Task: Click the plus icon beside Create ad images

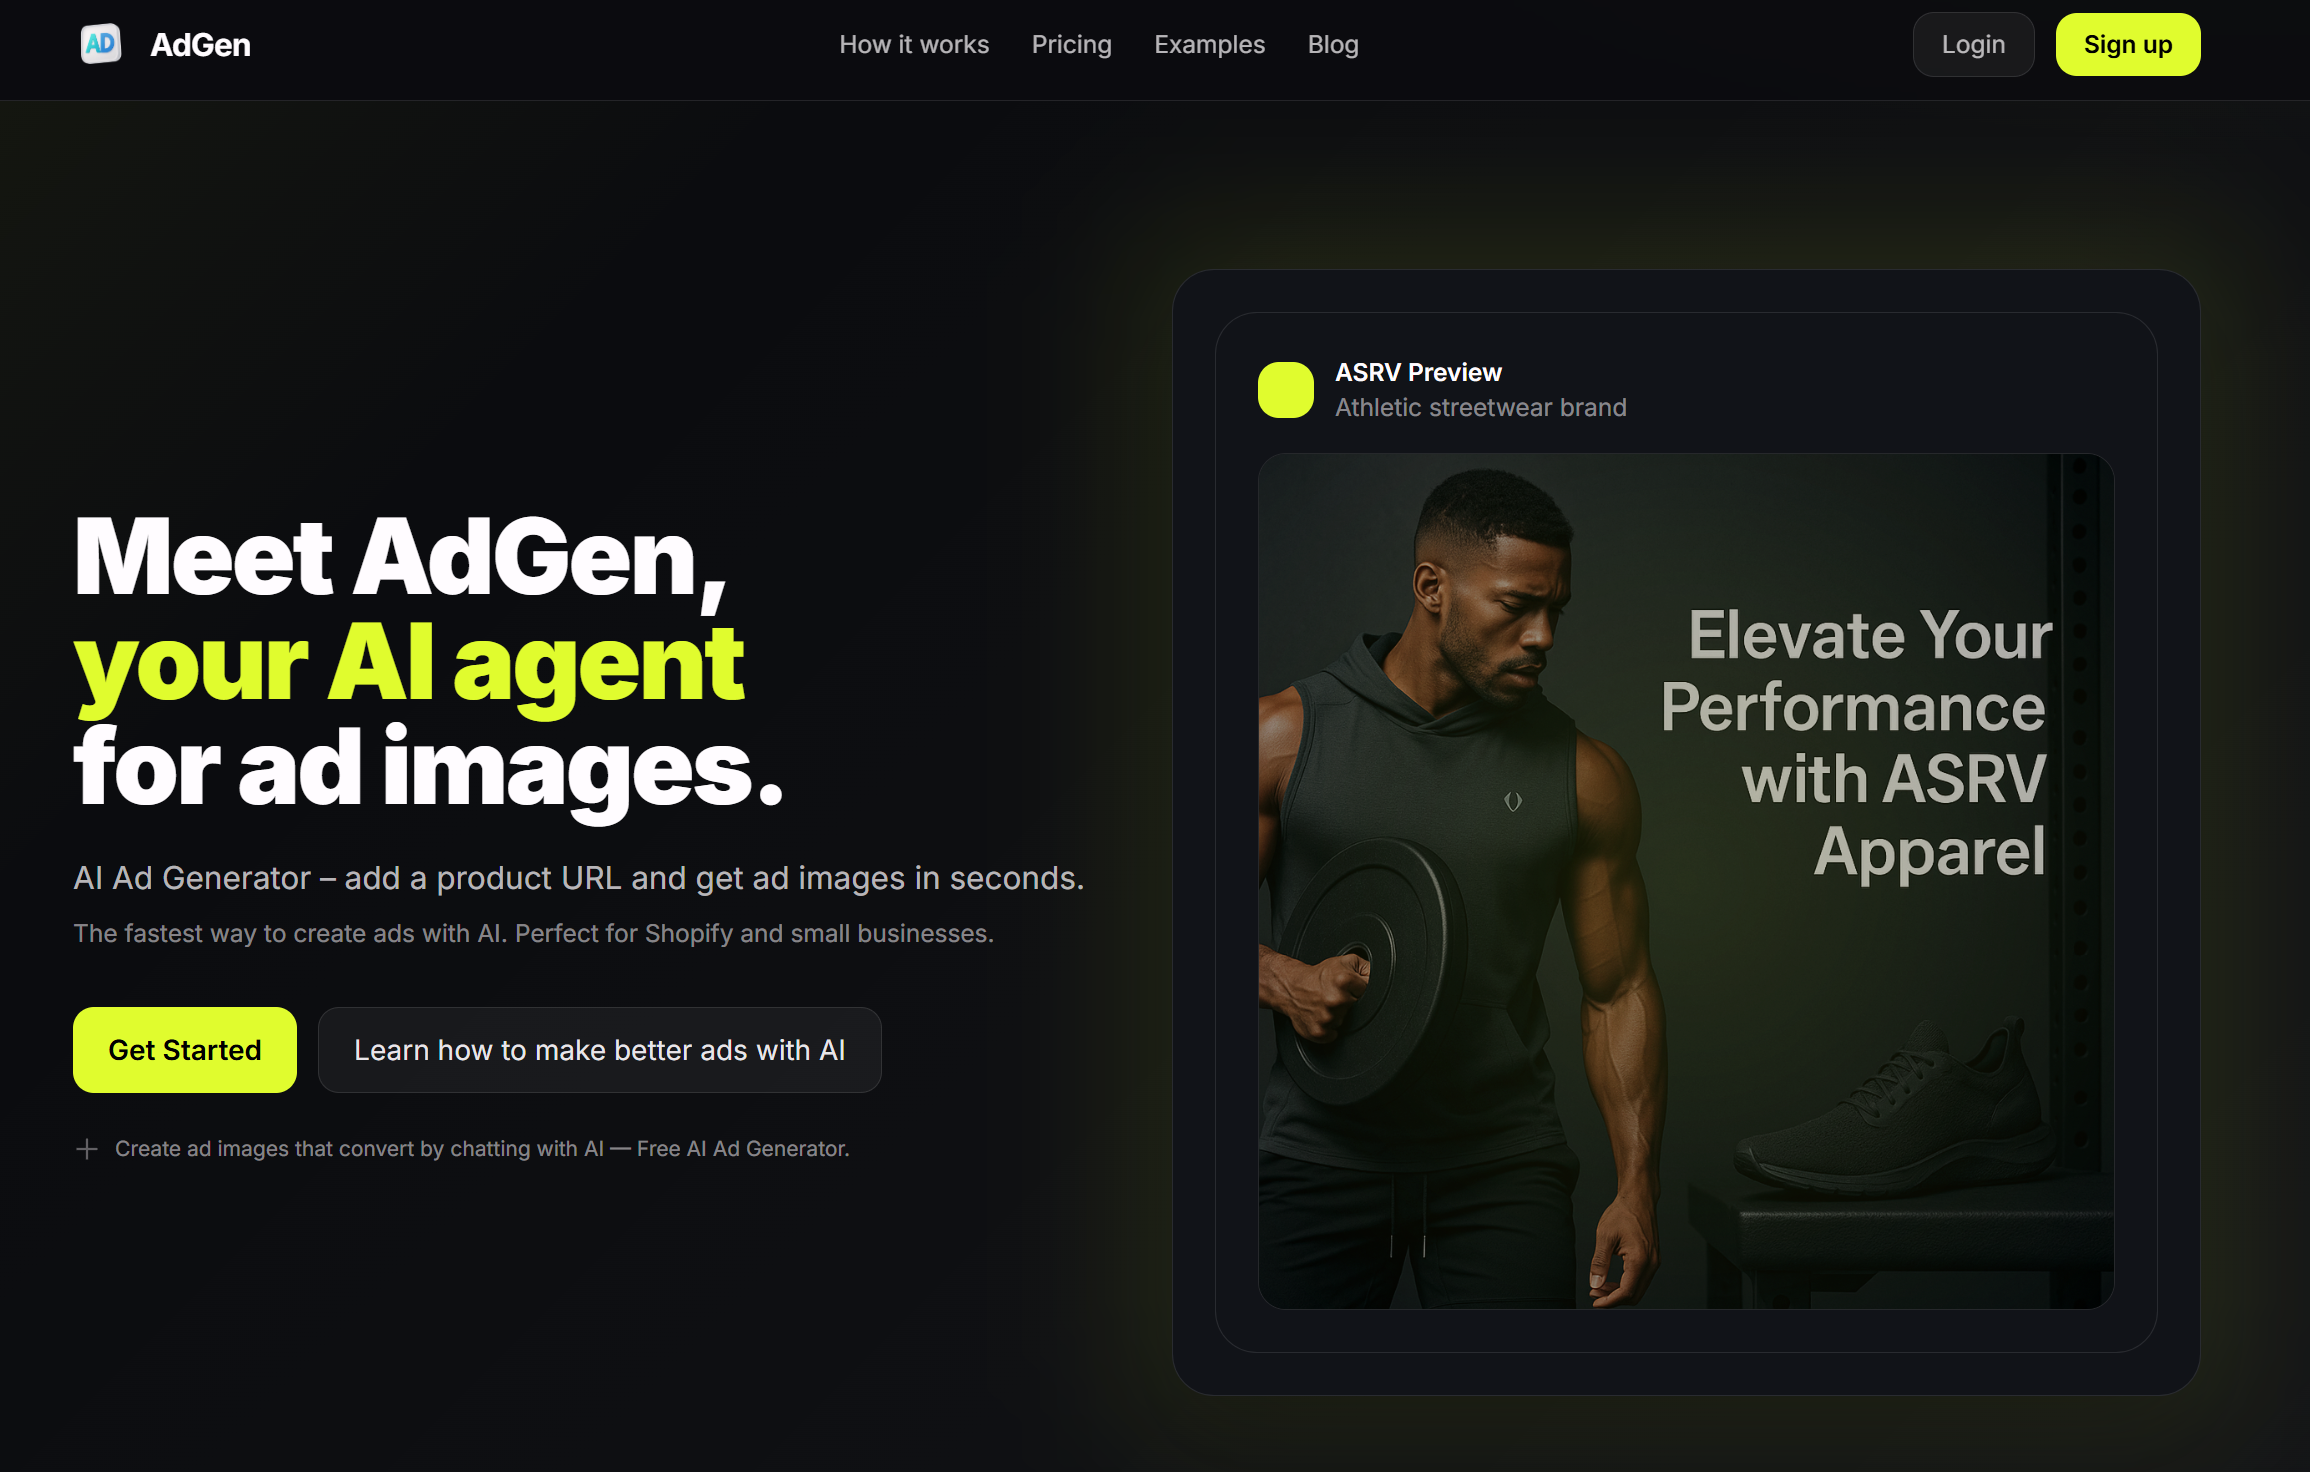Action: tap(87, 1149)
